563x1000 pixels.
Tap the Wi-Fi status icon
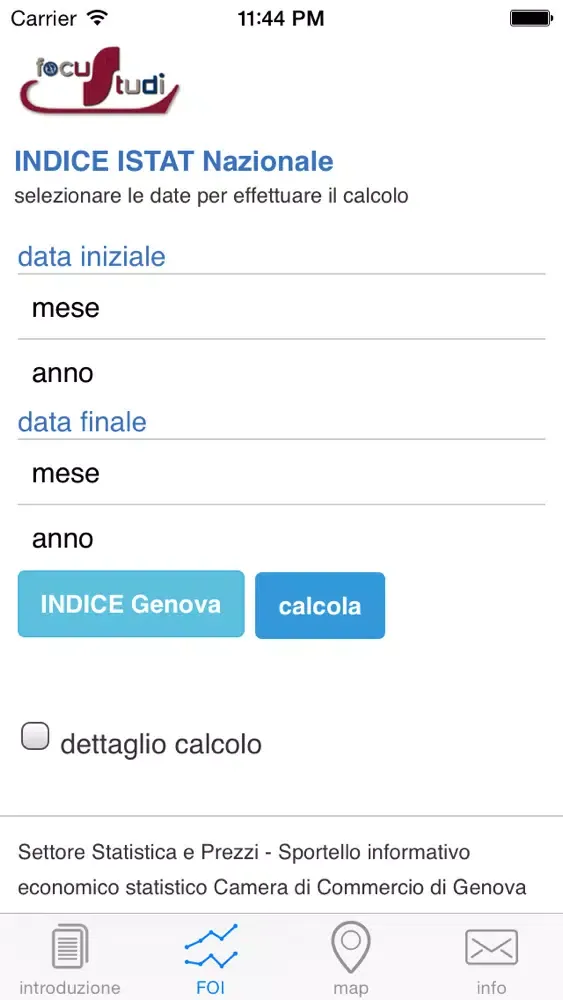(x=97, y=18)
